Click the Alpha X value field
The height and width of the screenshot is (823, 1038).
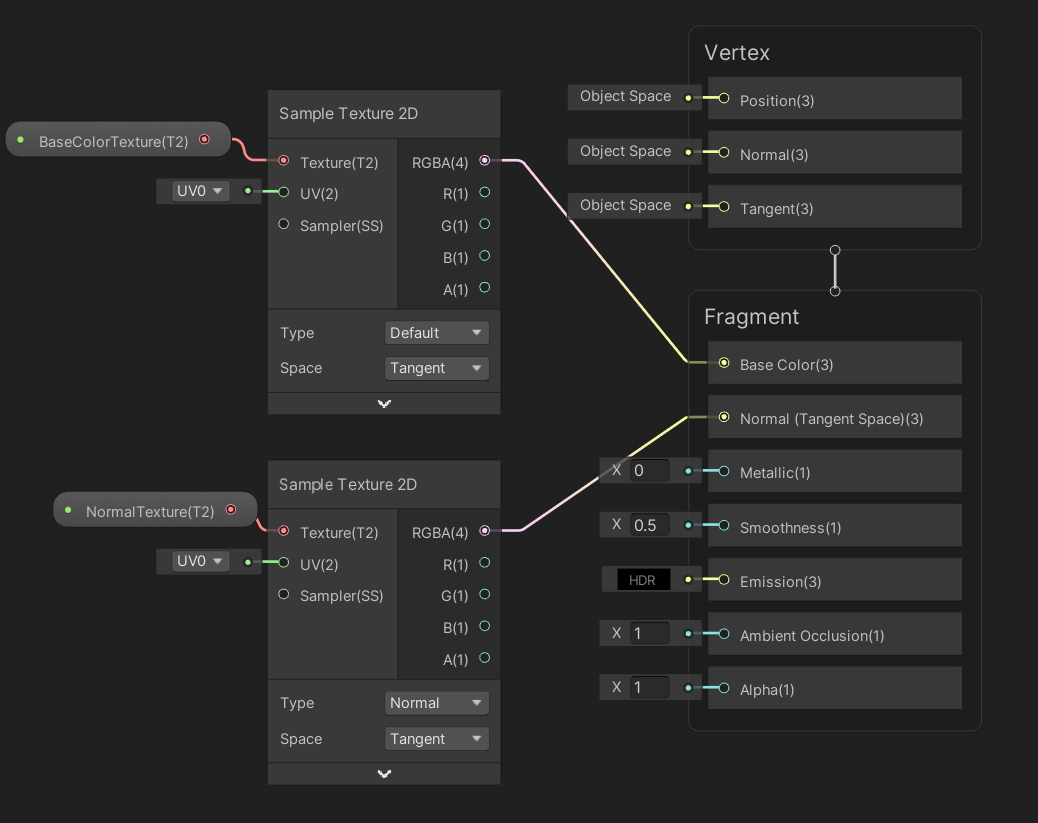(649, 688)
